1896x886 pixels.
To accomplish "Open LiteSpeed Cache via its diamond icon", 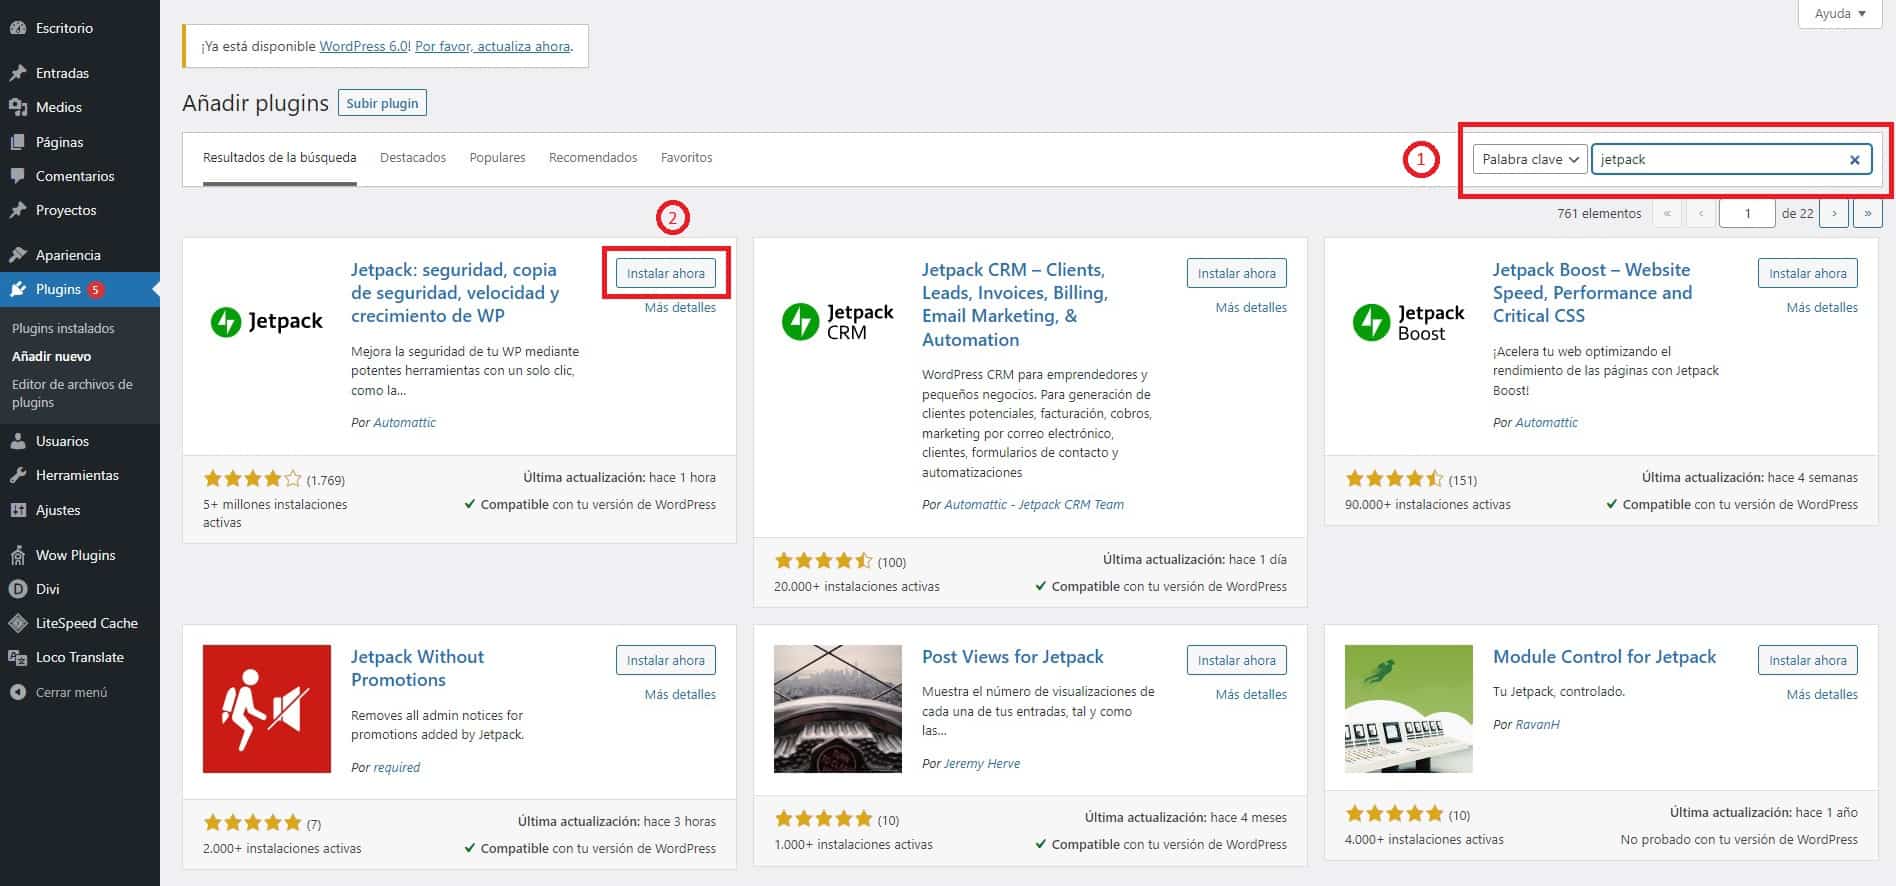I will tap(17, 623).
